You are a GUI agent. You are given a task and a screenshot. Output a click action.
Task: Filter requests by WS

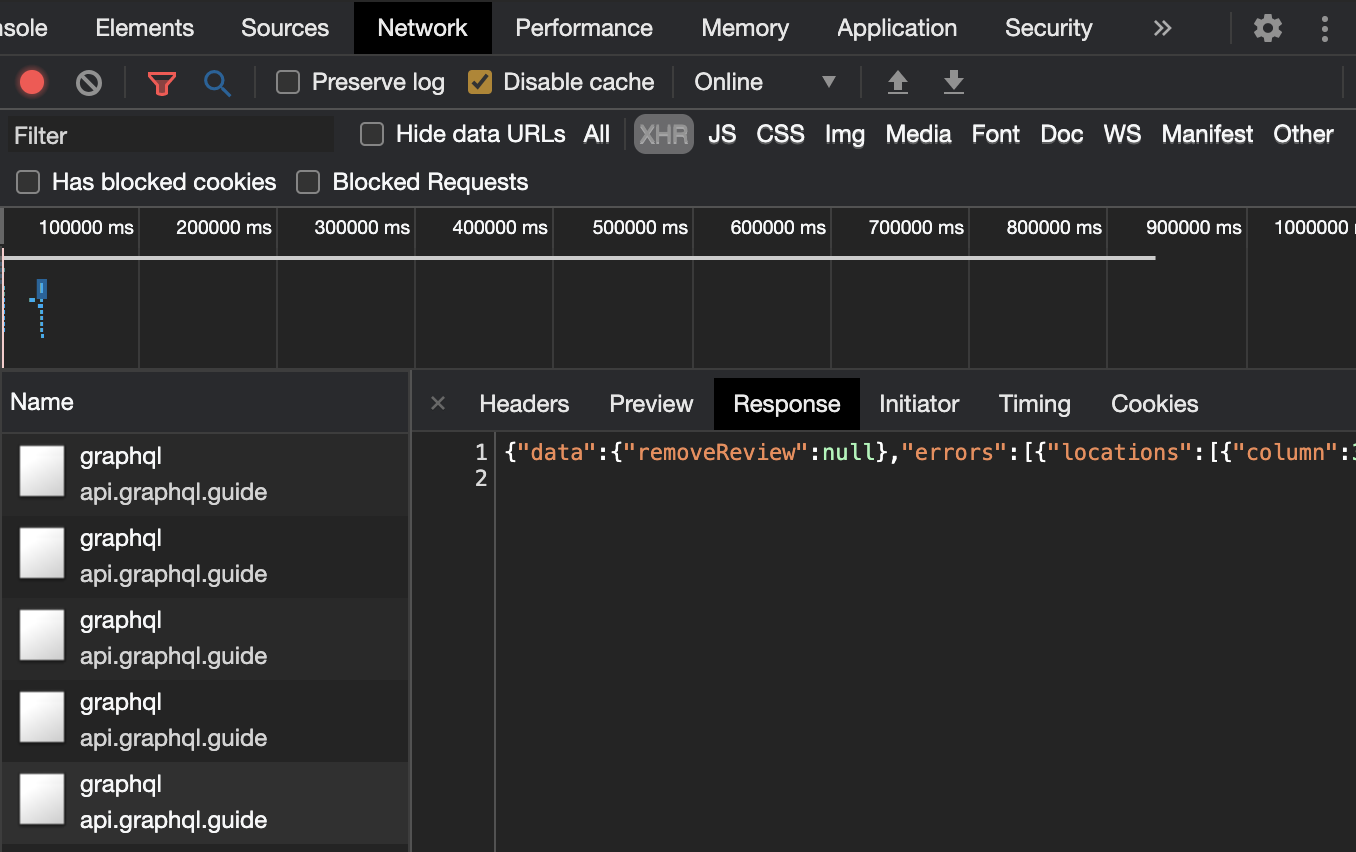pyautogui.click(x=1122, y=134)
